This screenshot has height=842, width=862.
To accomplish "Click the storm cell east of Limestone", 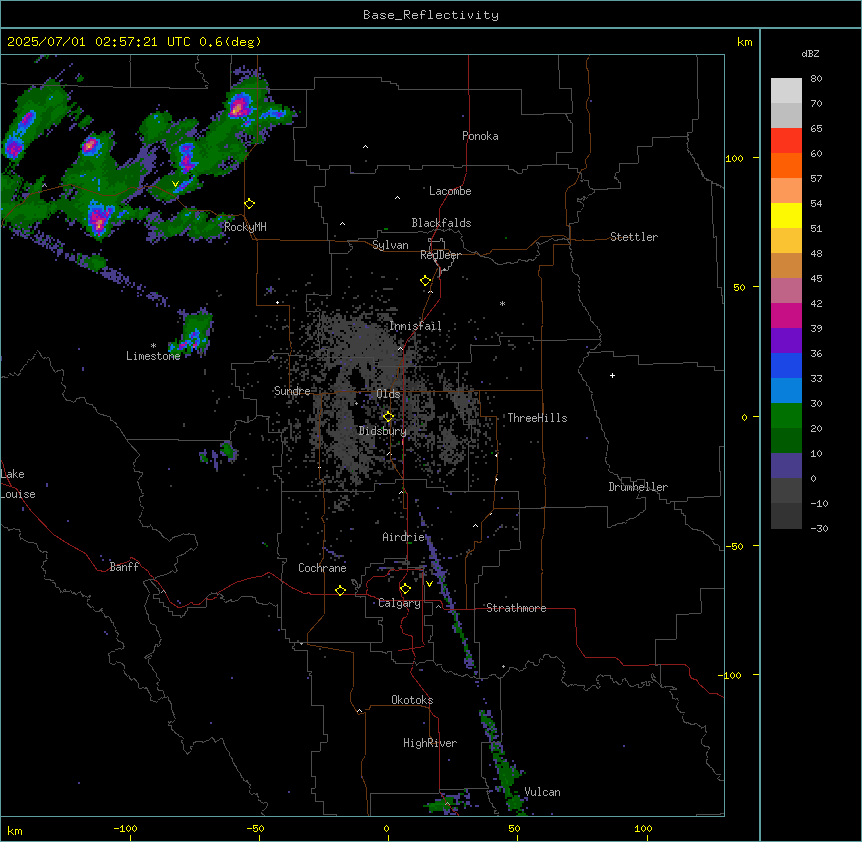I will 192,333.
